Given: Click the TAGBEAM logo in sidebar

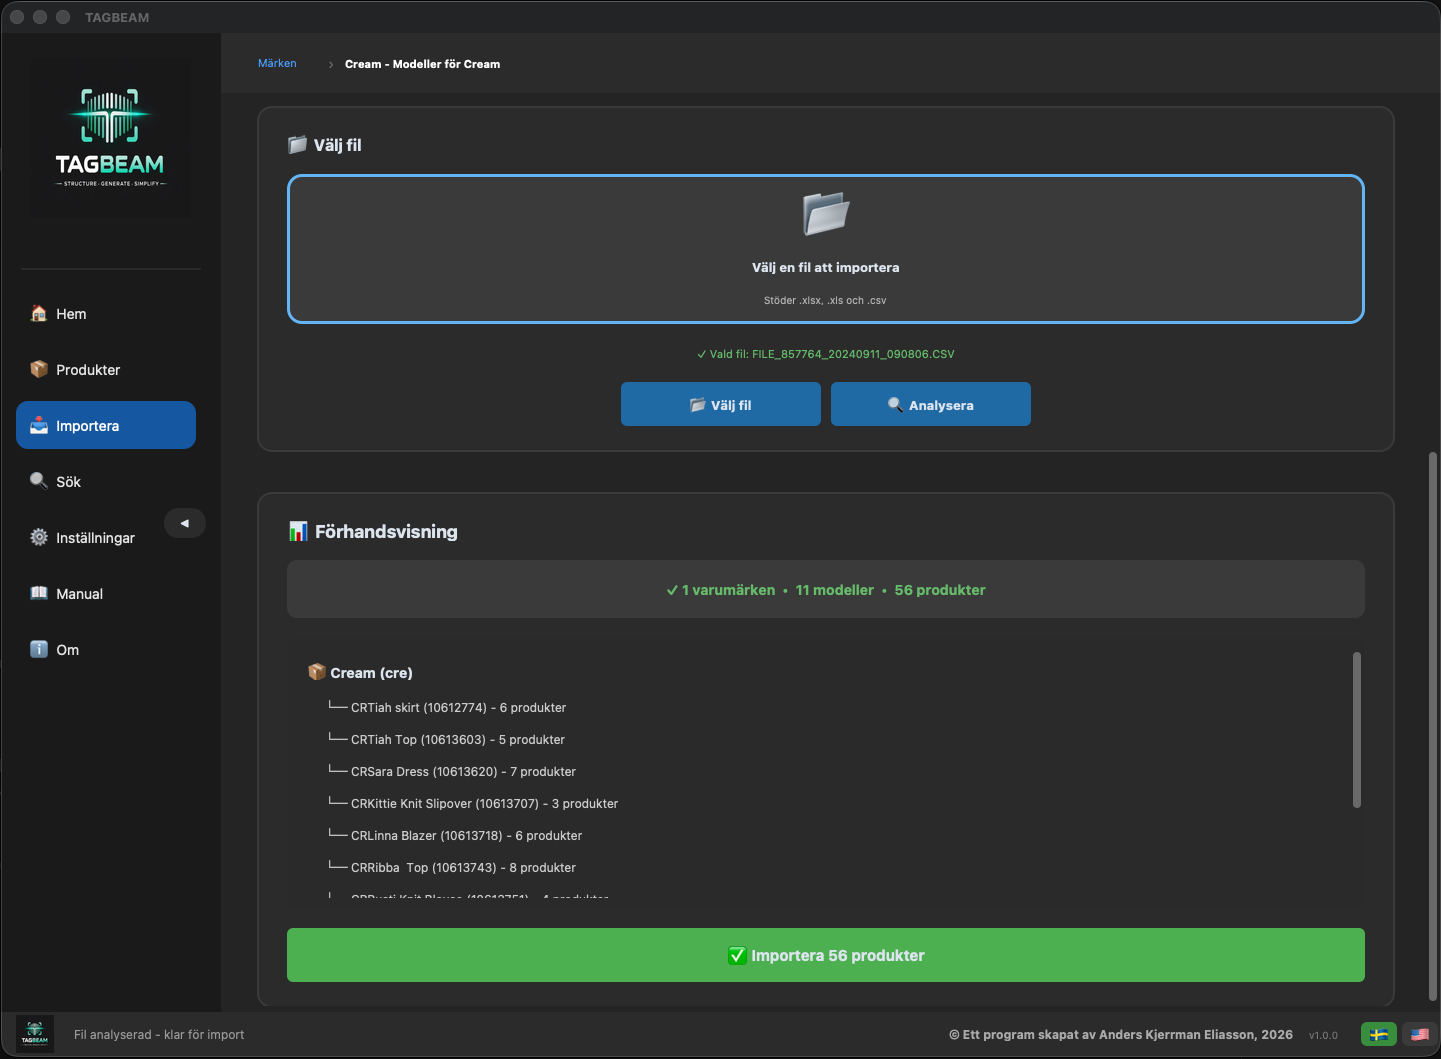Looking at the screenshot, I should pyautogui.click(x=110, y=138).
